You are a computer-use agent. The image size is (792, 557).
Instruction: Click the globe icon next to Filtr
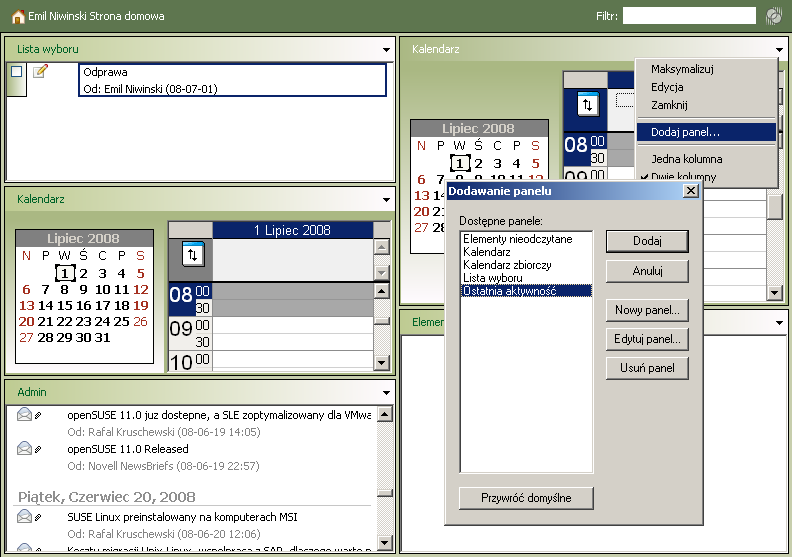pyautogui.click(x=773, y=16)
